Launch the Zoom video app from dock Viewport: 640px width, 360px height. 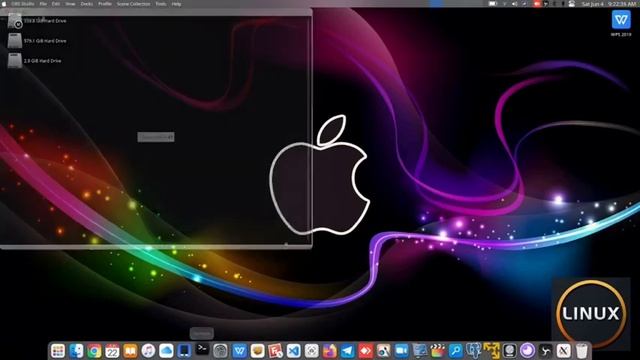pos(401,351)
